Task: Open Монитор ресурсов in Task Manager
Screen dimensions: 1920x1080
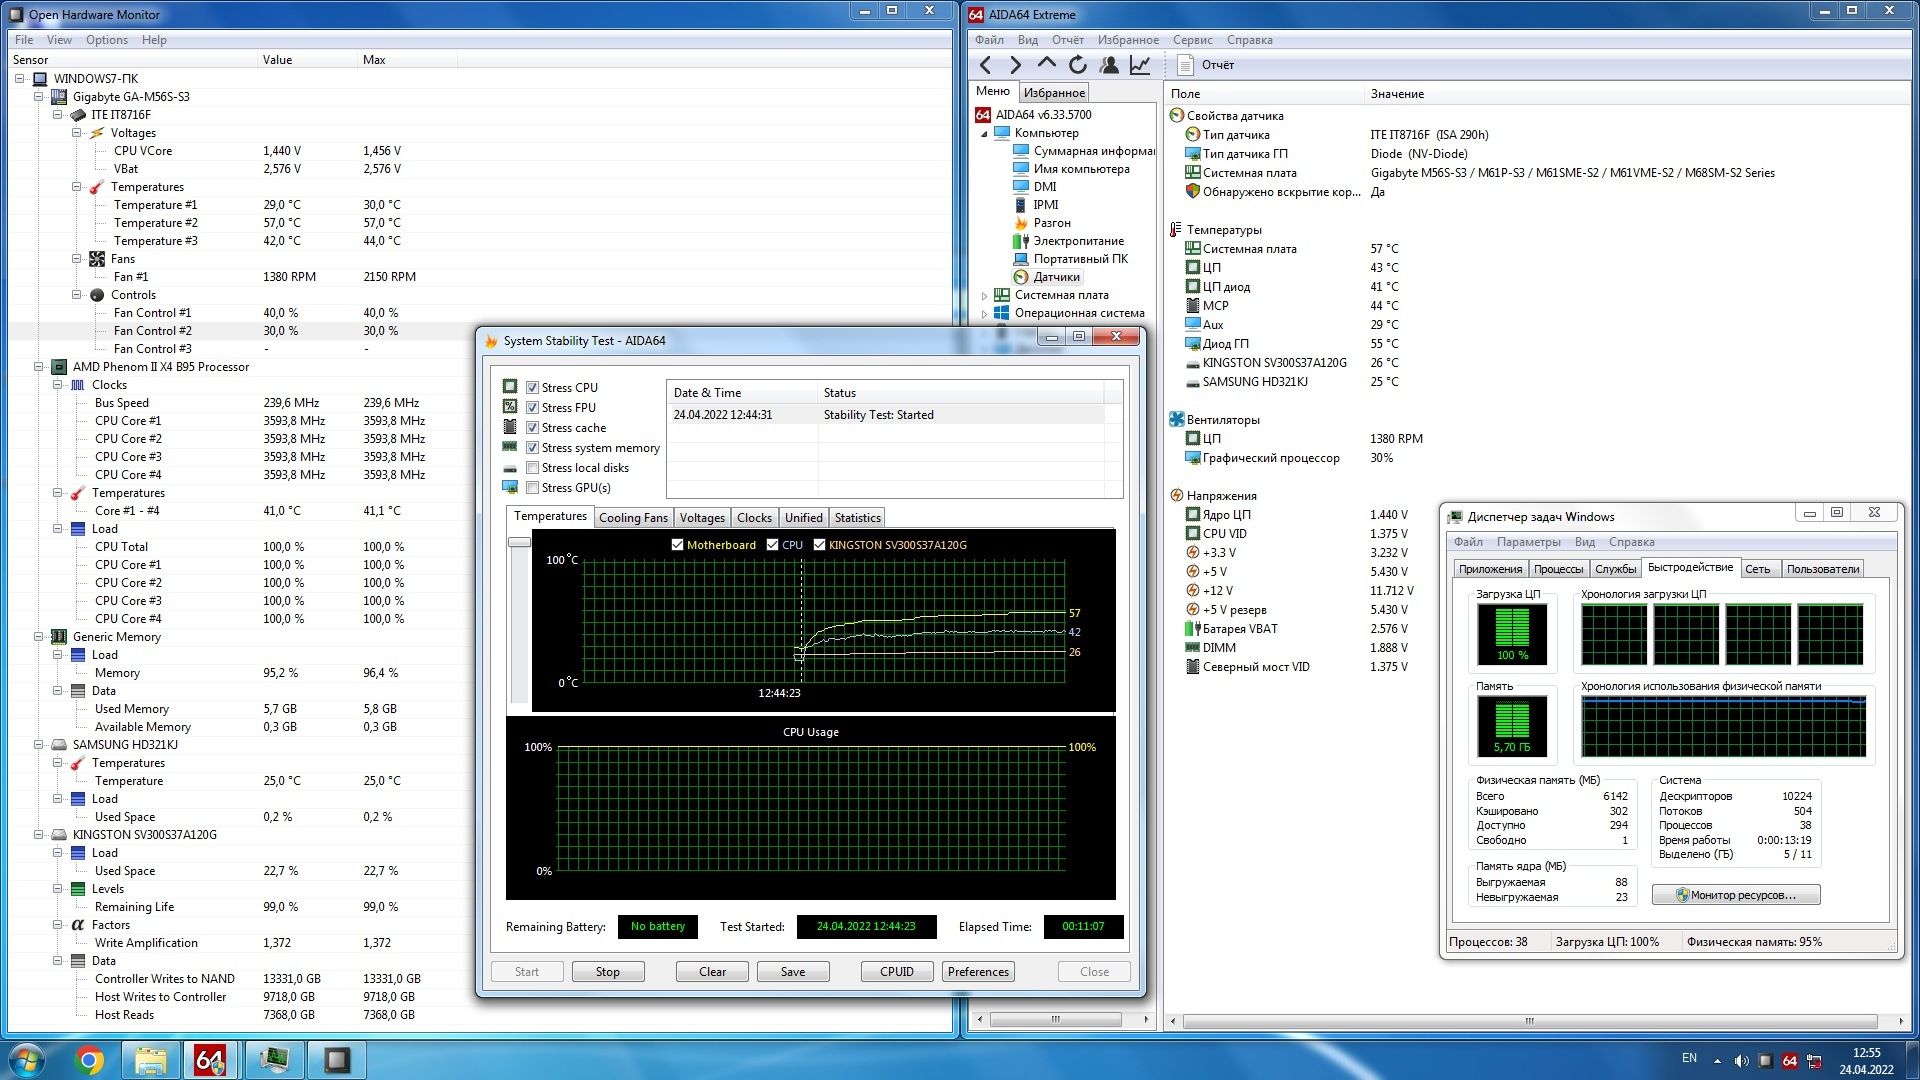Action: [1736, 895]
